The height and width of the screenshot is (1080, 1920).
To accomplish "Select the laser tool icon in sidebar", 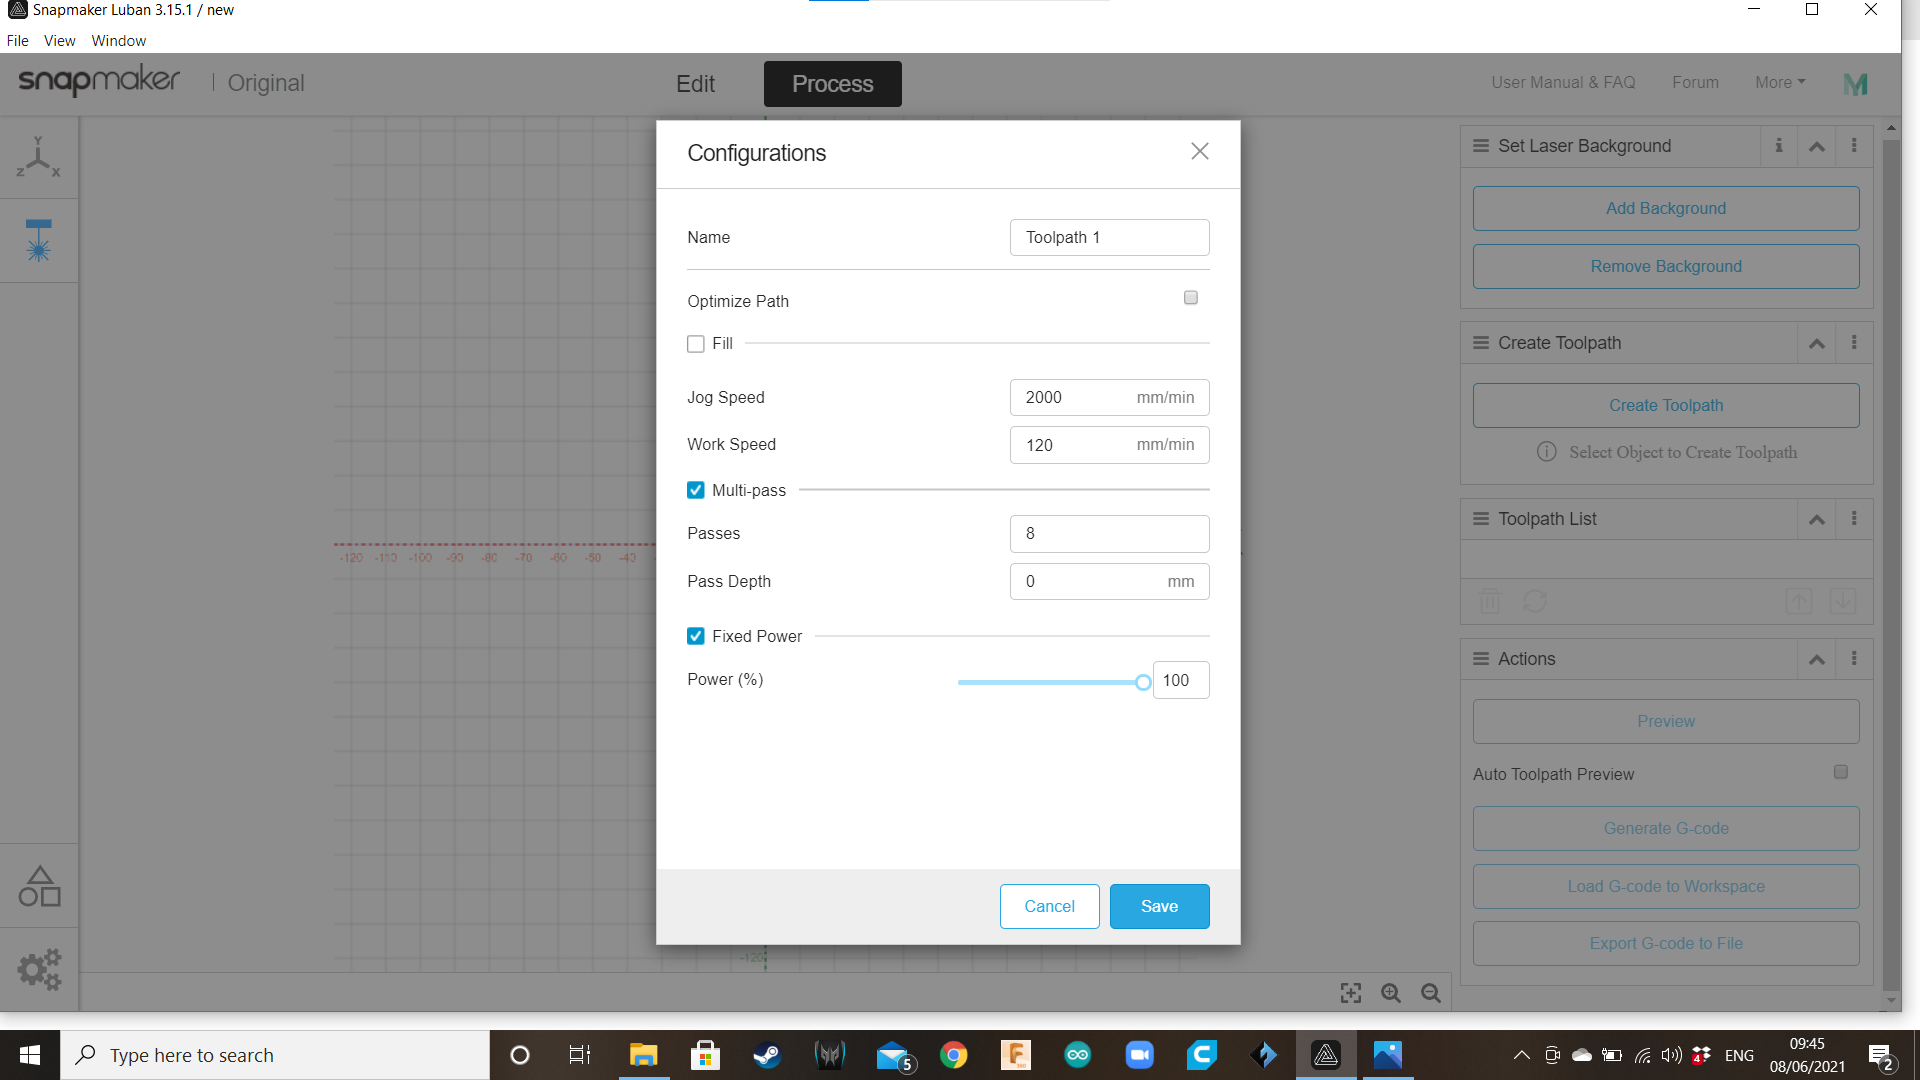I will (x=38, y=240).
